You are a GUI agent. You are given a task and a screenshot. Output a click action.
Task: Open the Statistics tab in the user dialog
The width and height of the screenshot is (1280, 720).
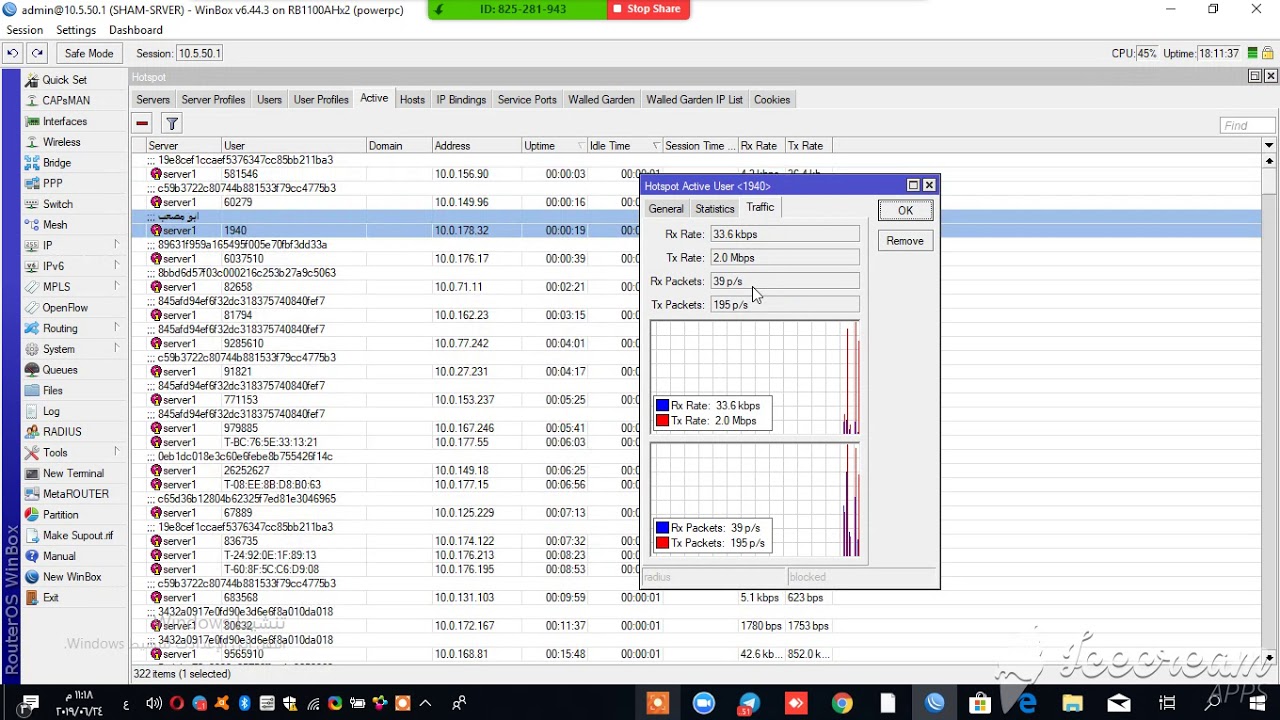(x=715, y=209)
